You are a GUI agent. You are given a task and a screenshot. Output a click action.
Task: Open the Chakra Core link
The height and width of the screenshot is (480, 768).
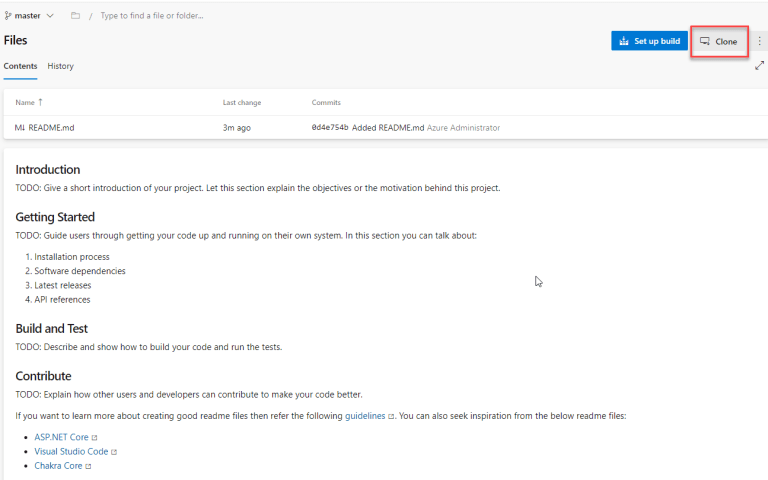(58, 466)
